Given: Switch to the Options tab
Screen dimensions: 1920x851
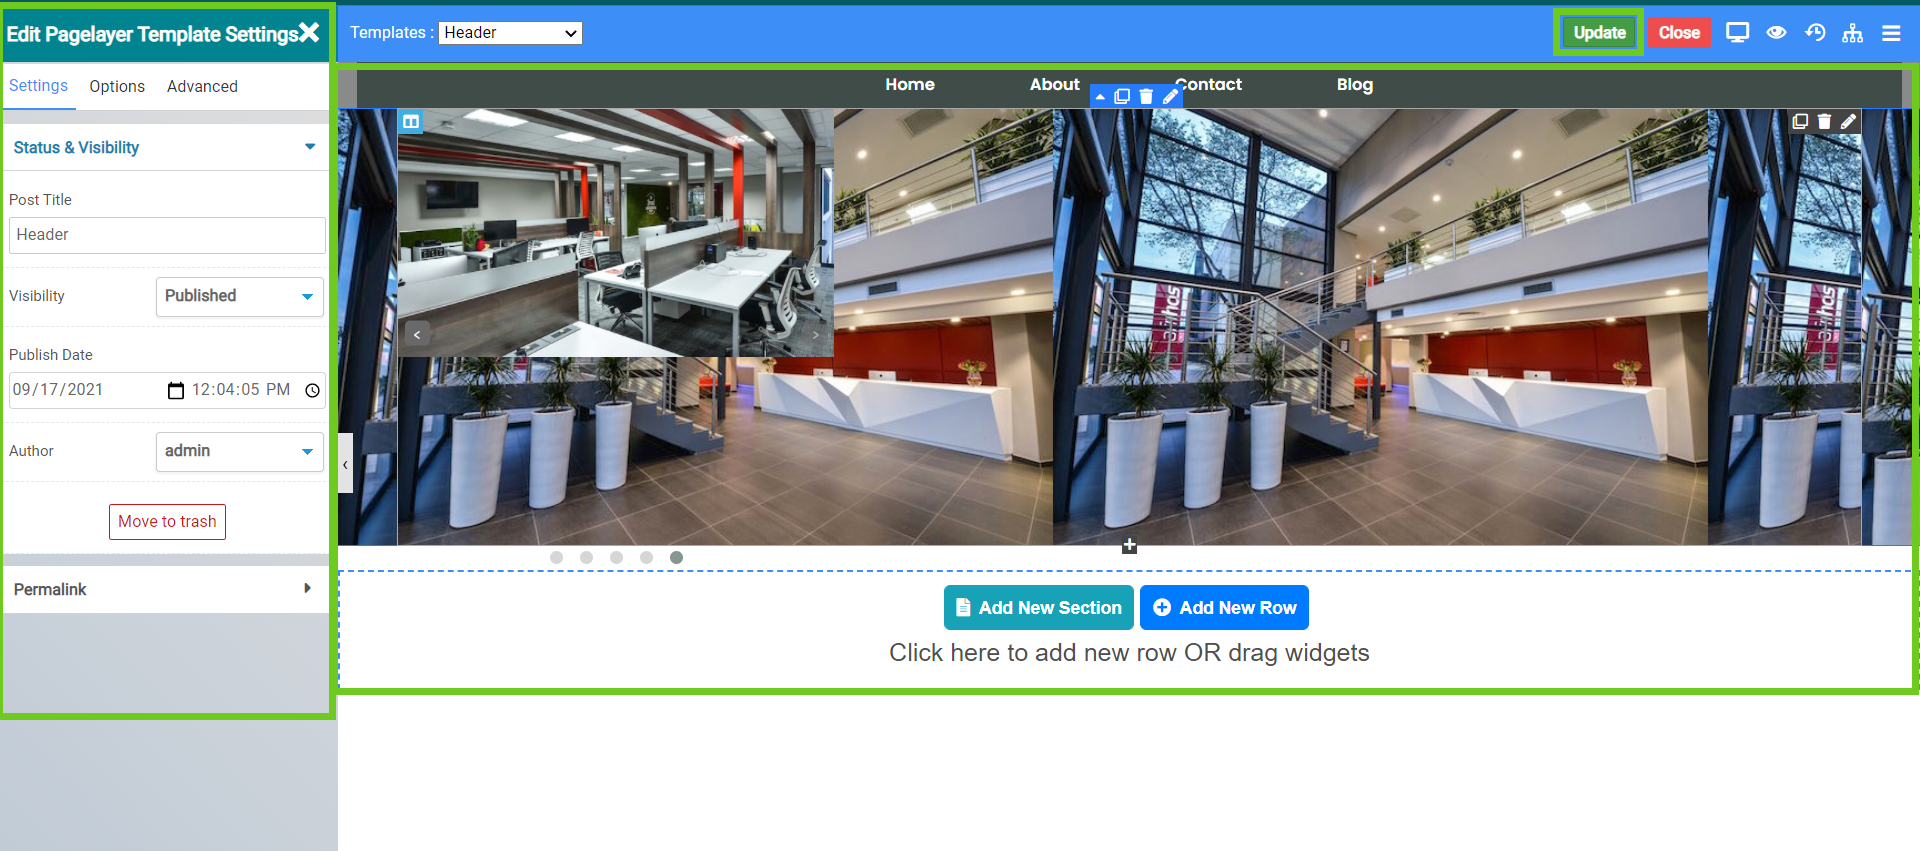Looking at the screenshot, I should 117,87.
